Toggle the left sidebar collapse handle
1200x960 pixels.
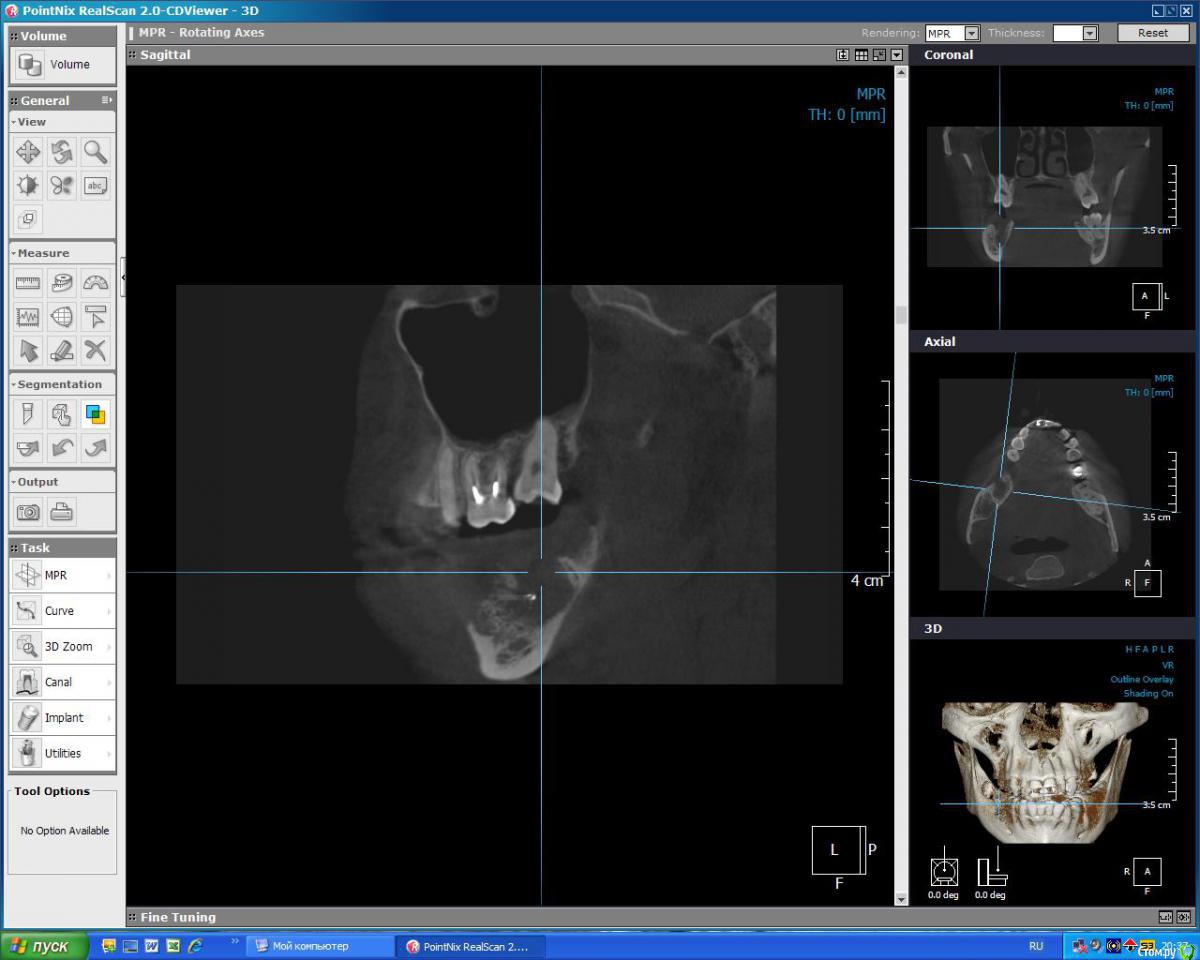[x=123, y=277]
